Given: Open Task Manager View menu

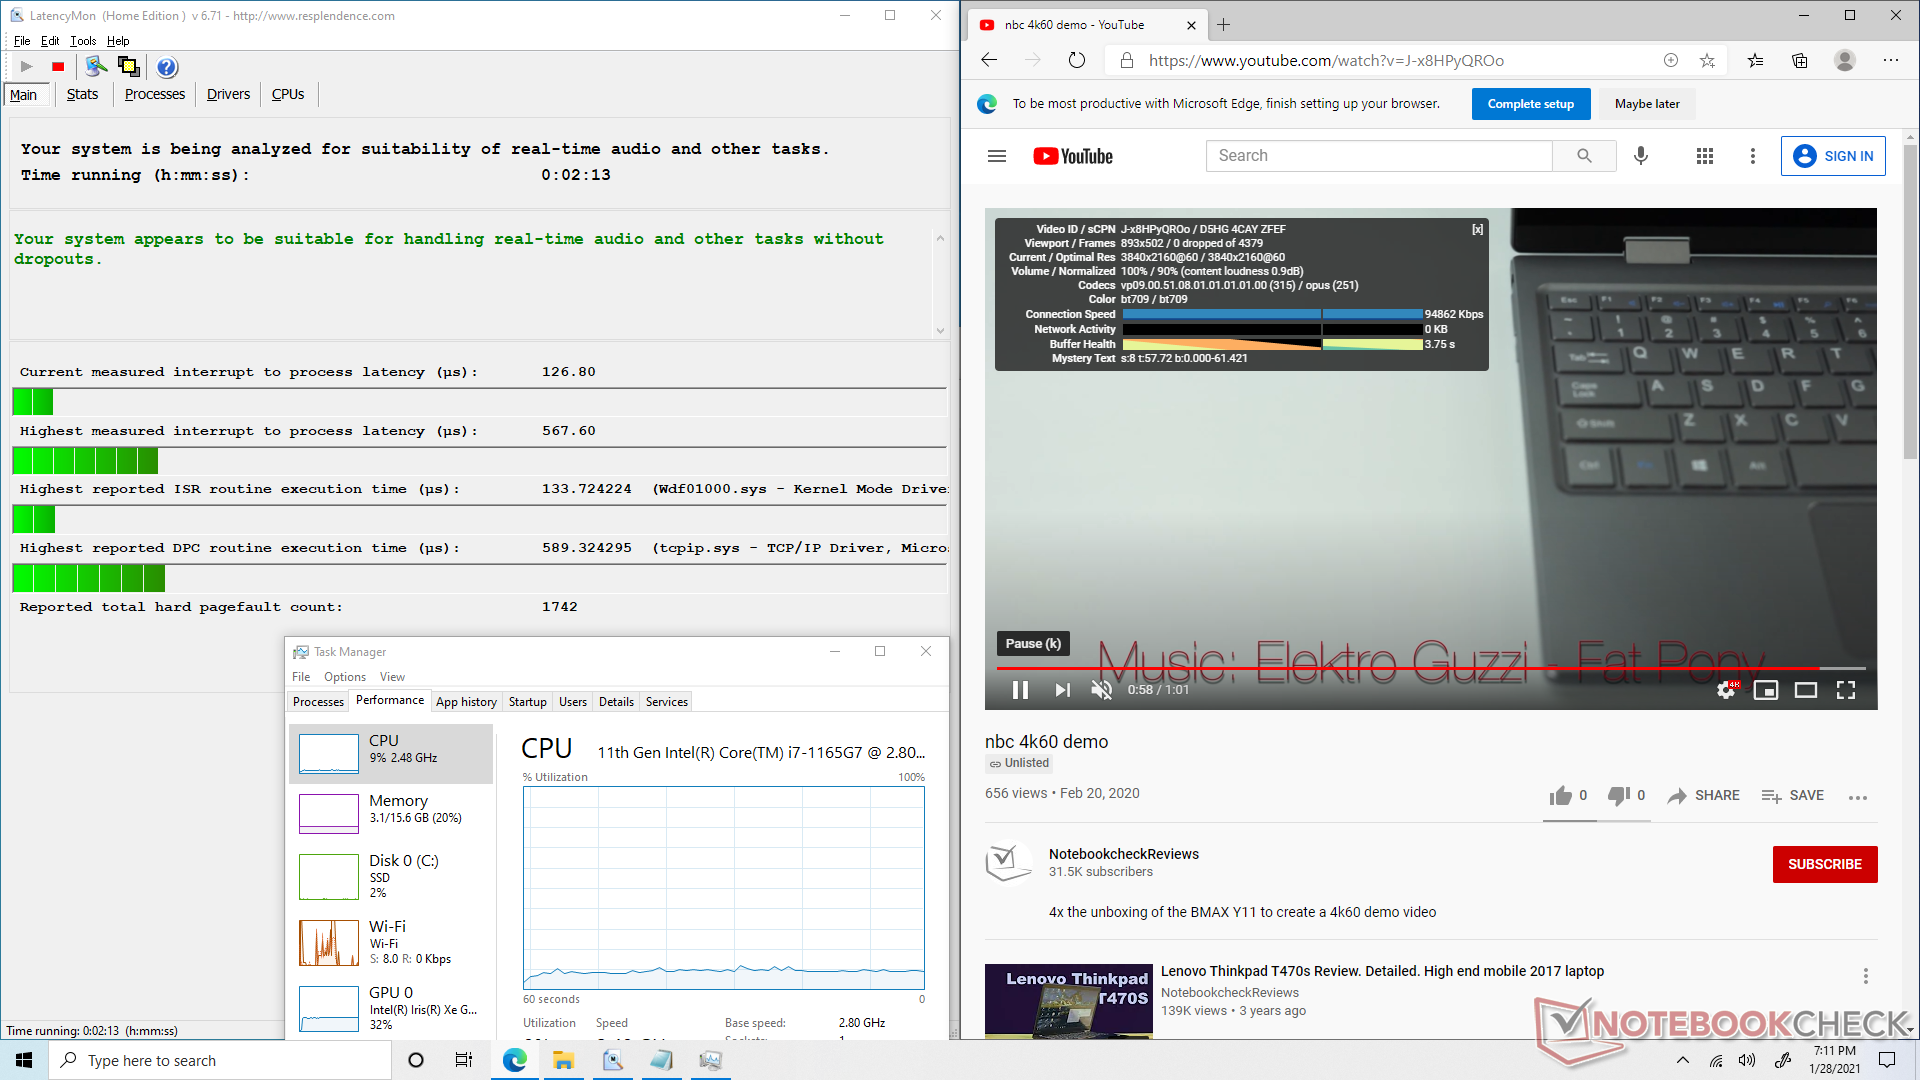Looking at the screenshot, I should tap(392, 677).
